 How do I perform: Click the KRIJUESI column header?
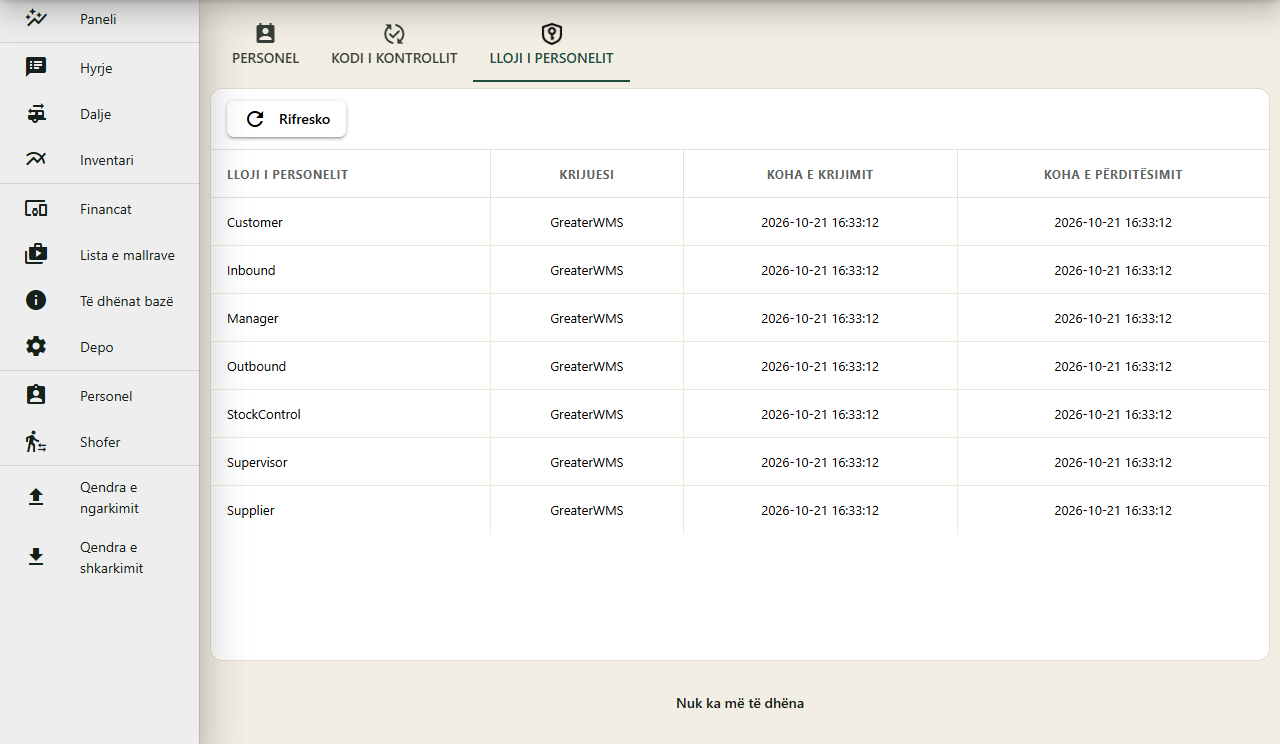pos(587,174)
